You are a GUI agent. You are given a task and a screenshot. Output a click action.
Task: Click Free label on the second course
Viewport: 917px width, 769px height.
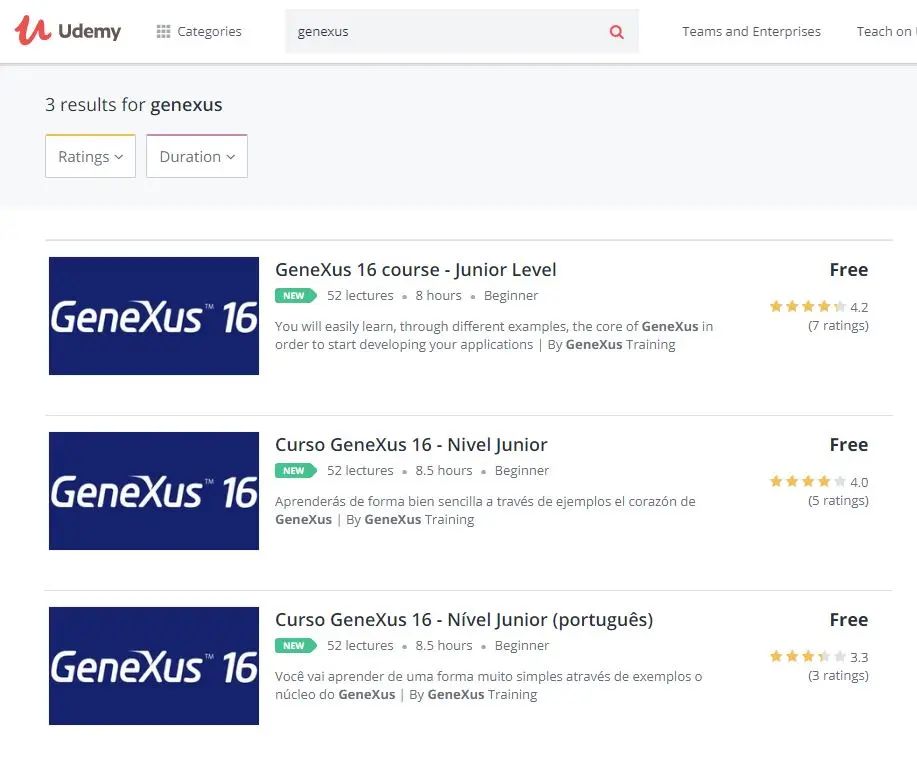click(848, 444)
